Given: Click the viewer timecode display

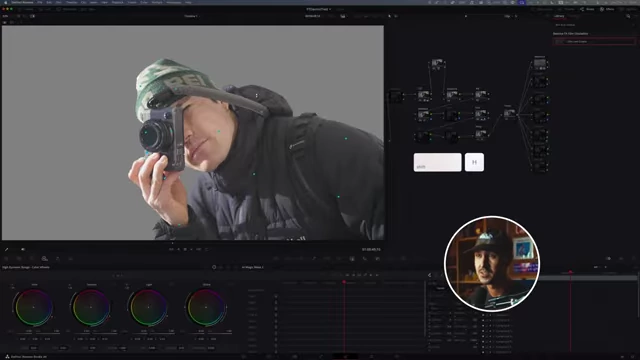Looking at the screenshot, I should [371, 249].
